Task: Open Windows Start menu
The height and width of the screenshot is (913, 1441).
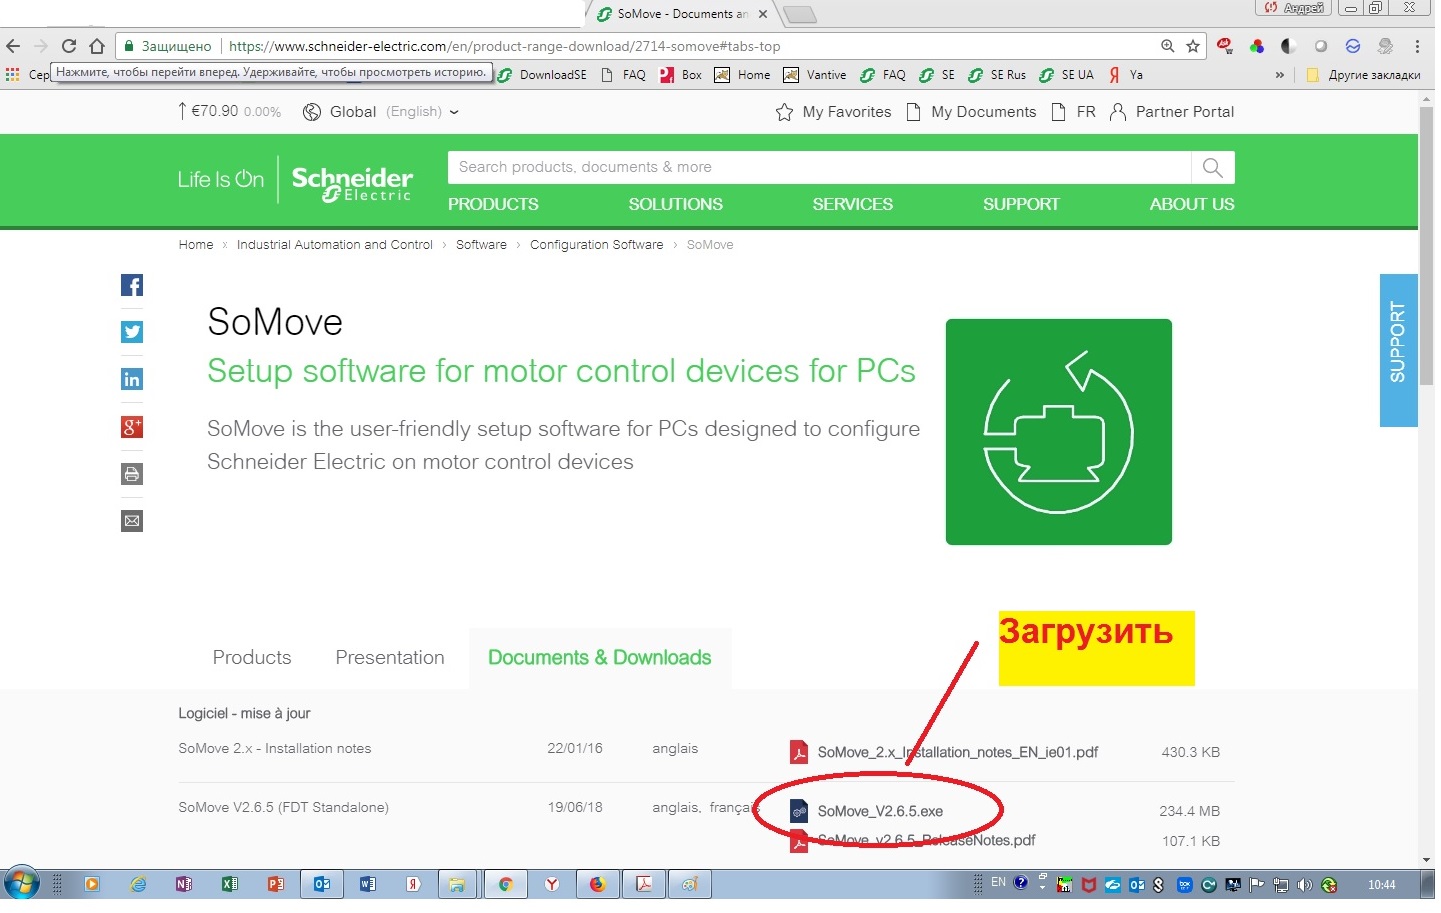Action: (x=21, y=884)
